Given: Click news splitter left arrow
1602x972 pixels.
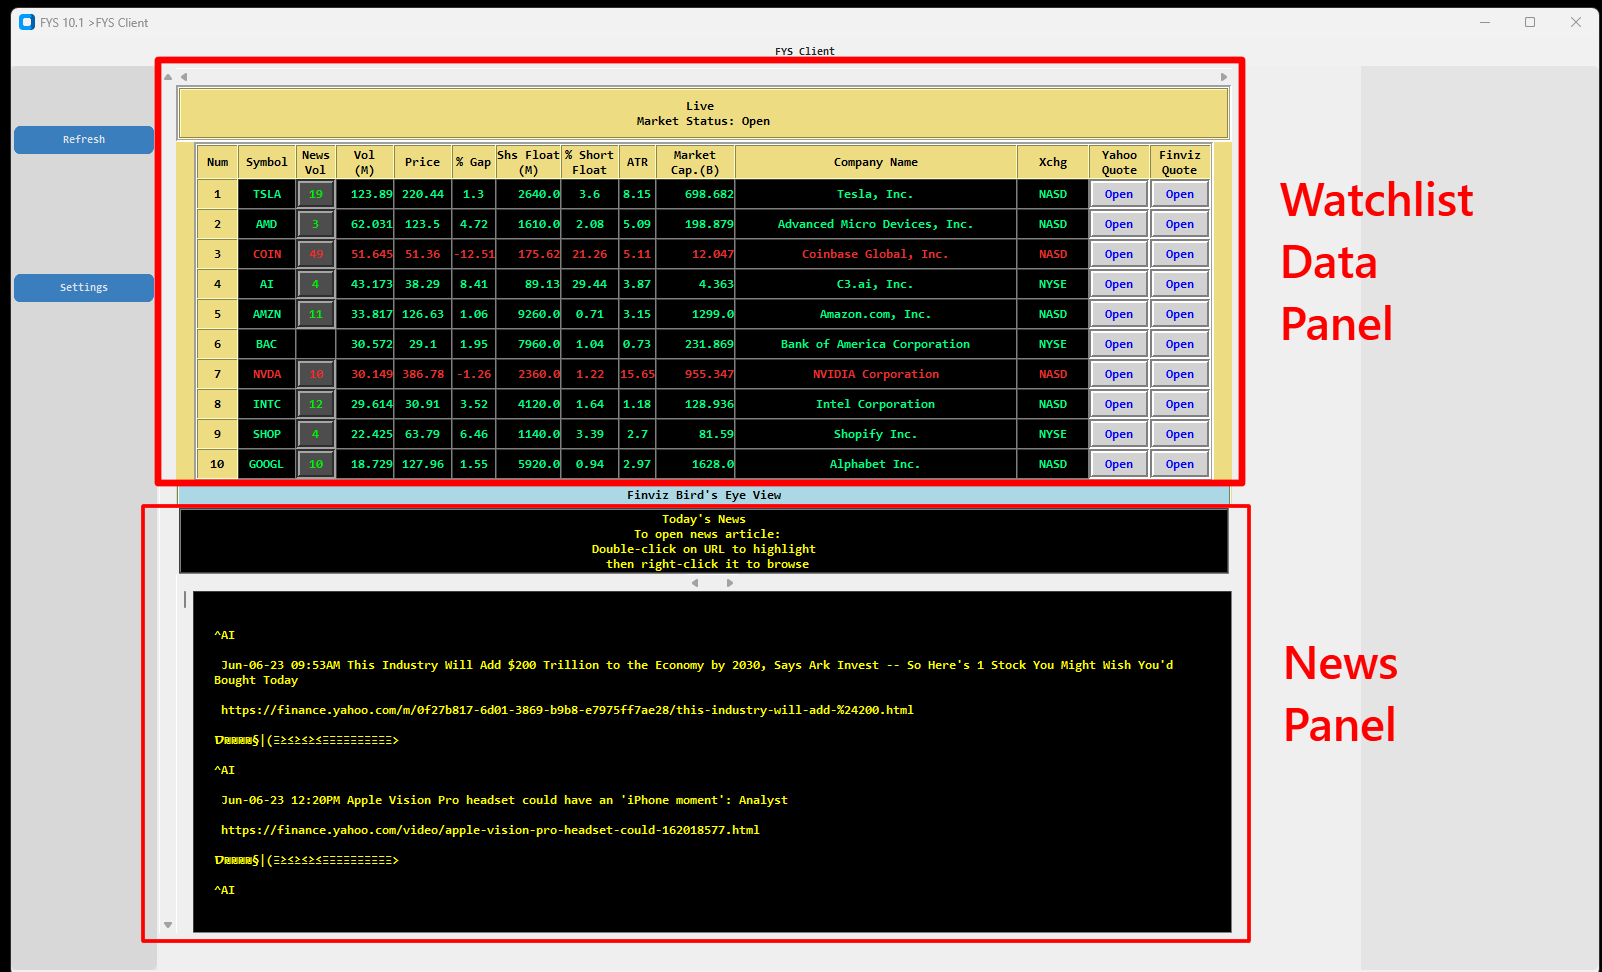Looking at the screenshot, I should (695, 583).
